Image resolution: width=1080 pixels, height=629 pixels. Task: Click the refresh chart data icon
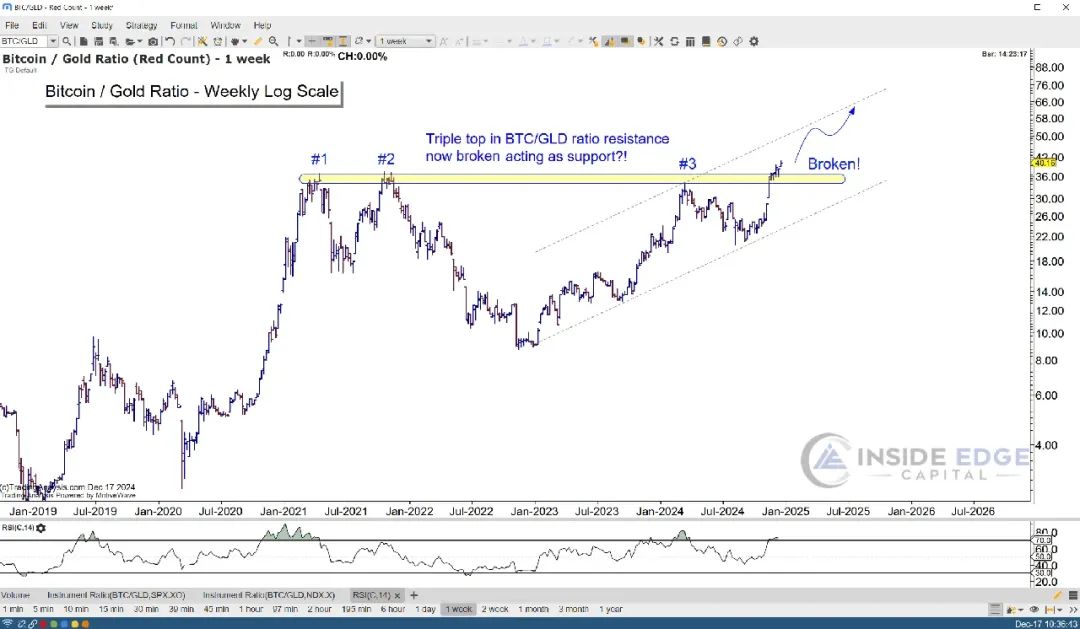point(674,41)
